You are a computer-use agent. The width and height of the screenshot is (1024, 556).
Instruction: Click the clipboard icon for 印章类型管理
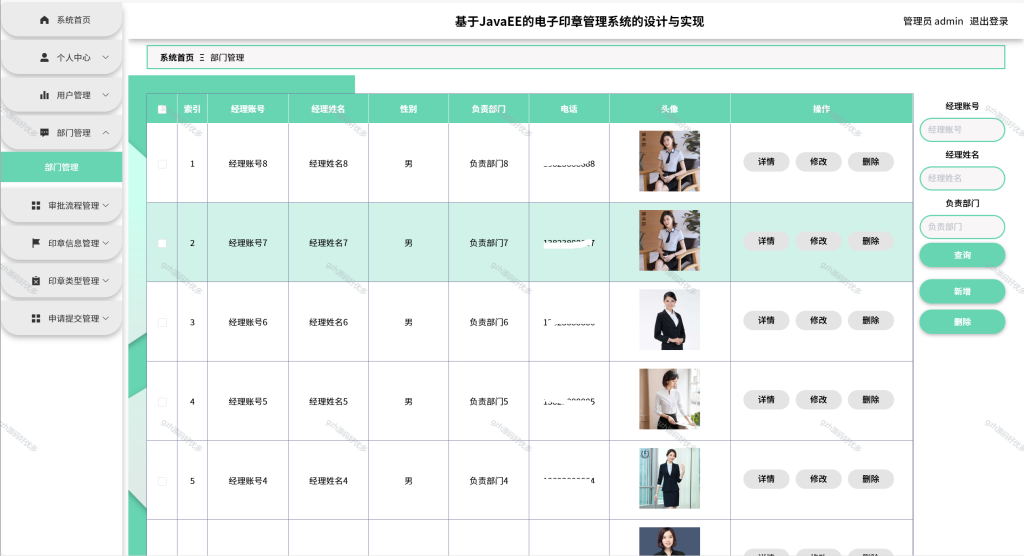(x=36, y=281)
